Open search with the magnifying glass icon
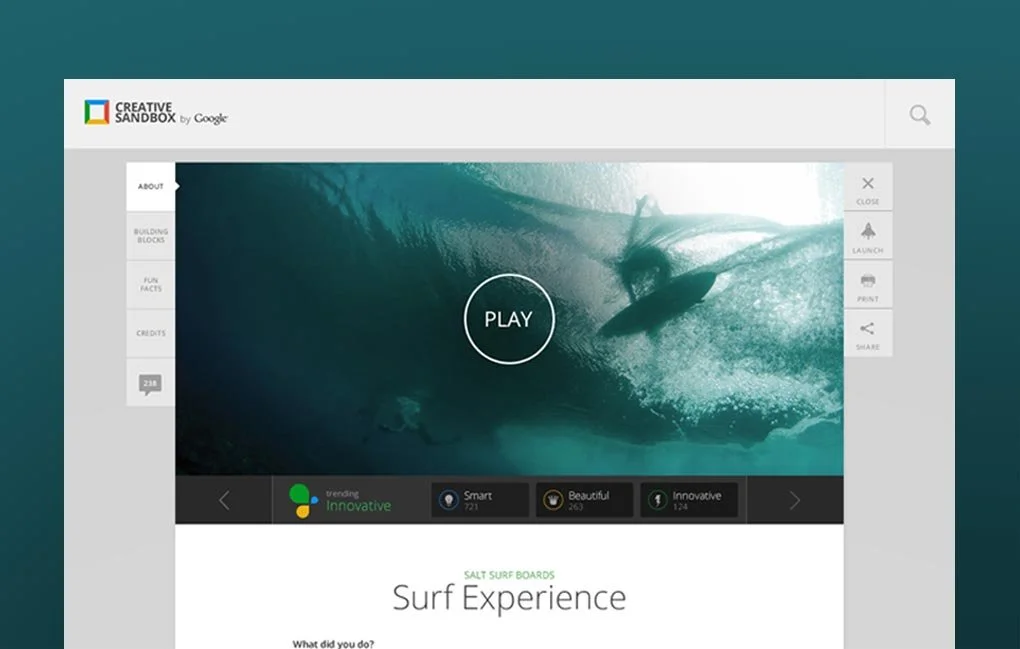The height and width of the screenshot is (649, 1020). click(x=917, y=114)
